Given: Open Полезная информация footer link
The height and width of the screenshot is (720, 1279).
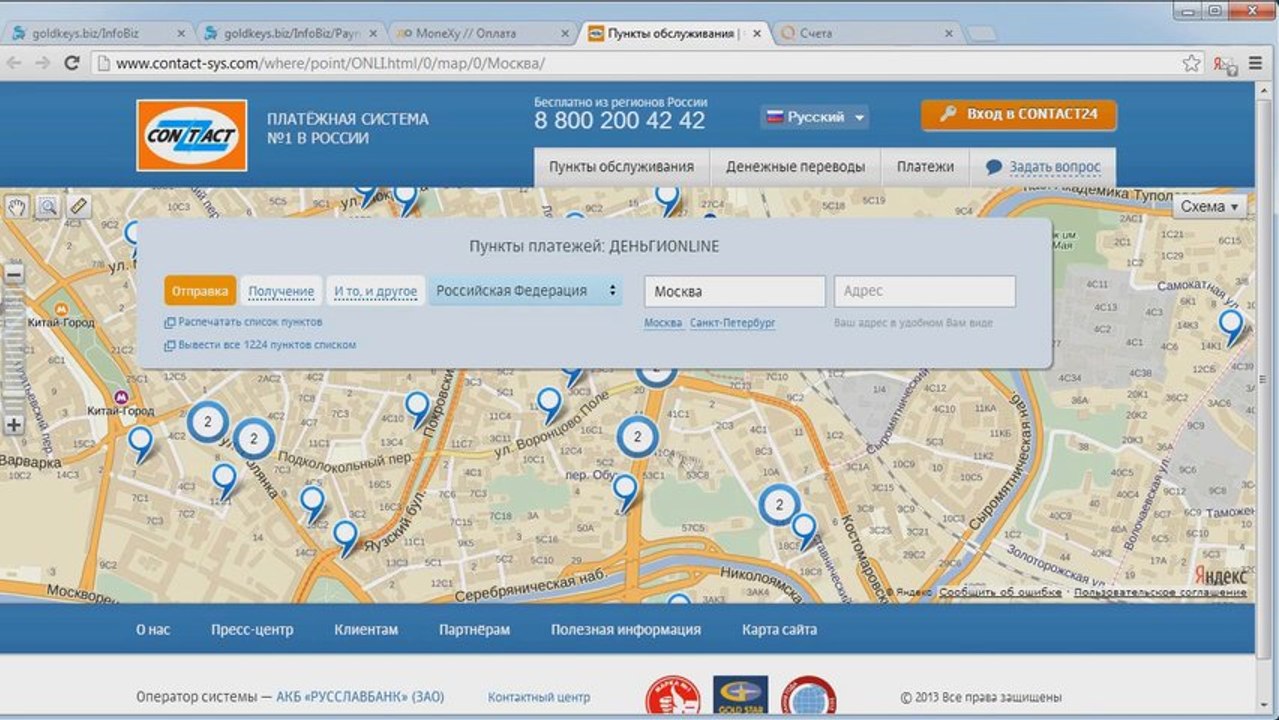Looking at the screenshot, I should click(626, 630).
